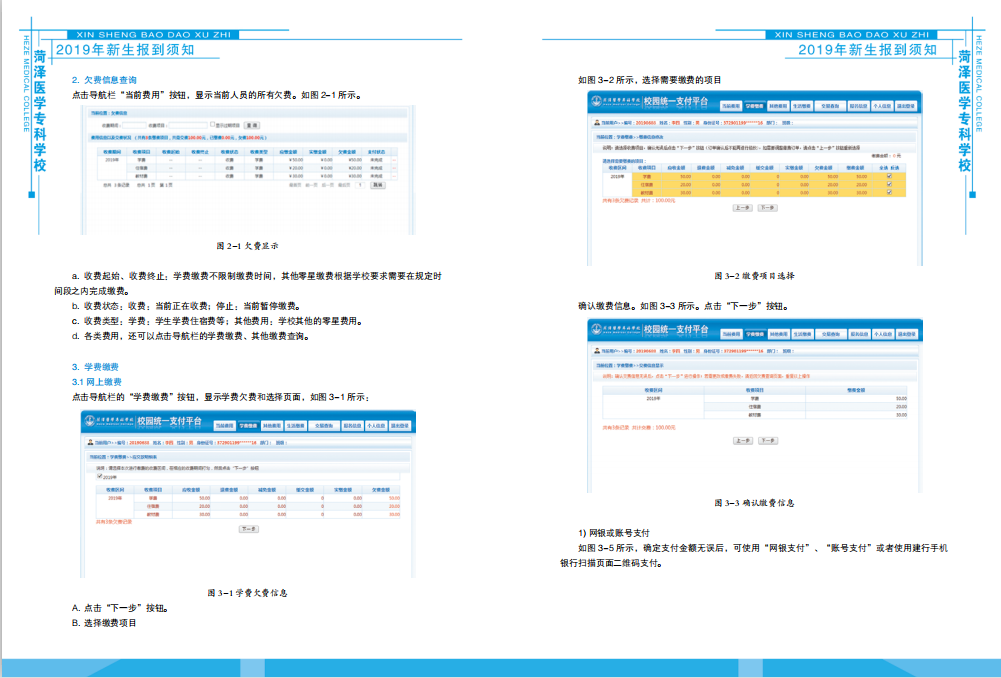Open the 个人信息 tab in Figure 3-1

(x=376, y=426)
